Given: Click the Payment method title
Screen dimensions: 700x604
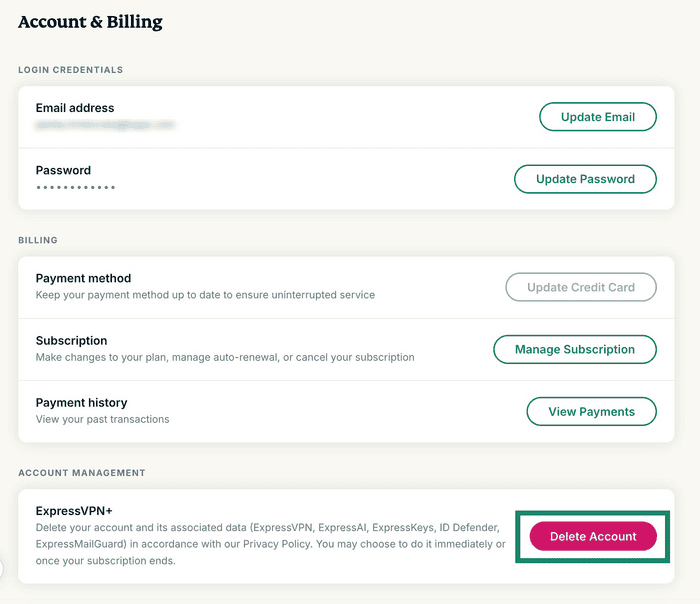Looking at the screenshot, I should pyautogui.click(x=83, y=278).
